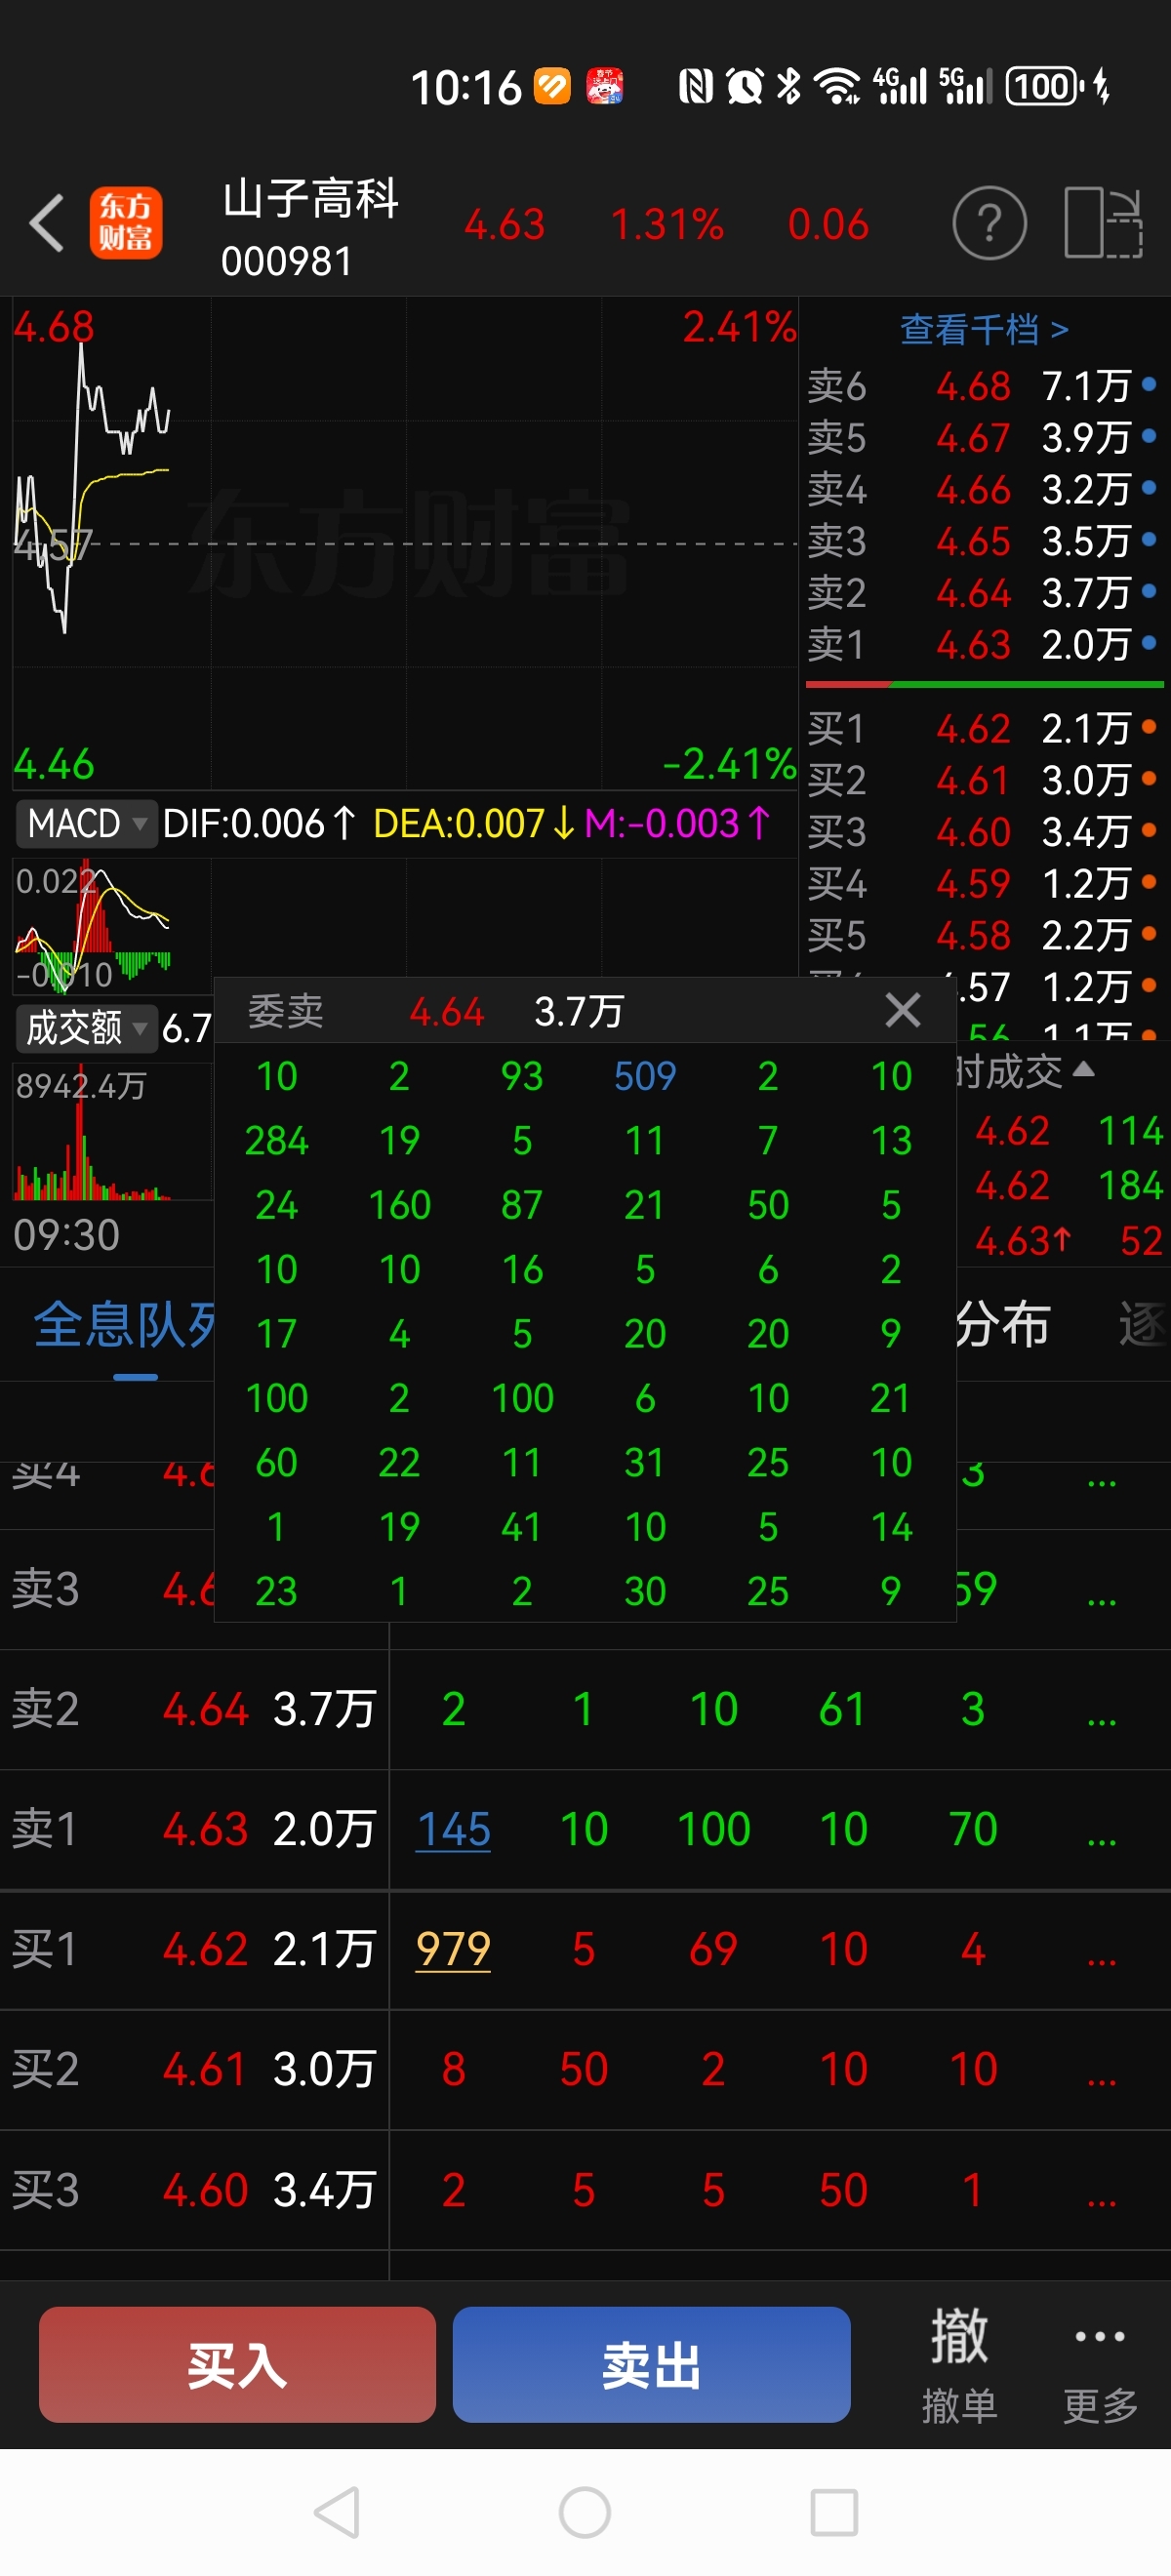The width and height of the screenshot is (1171, 2576).
Task: Select the 买3 4.60 top order row
Action: tap(984, 833)
